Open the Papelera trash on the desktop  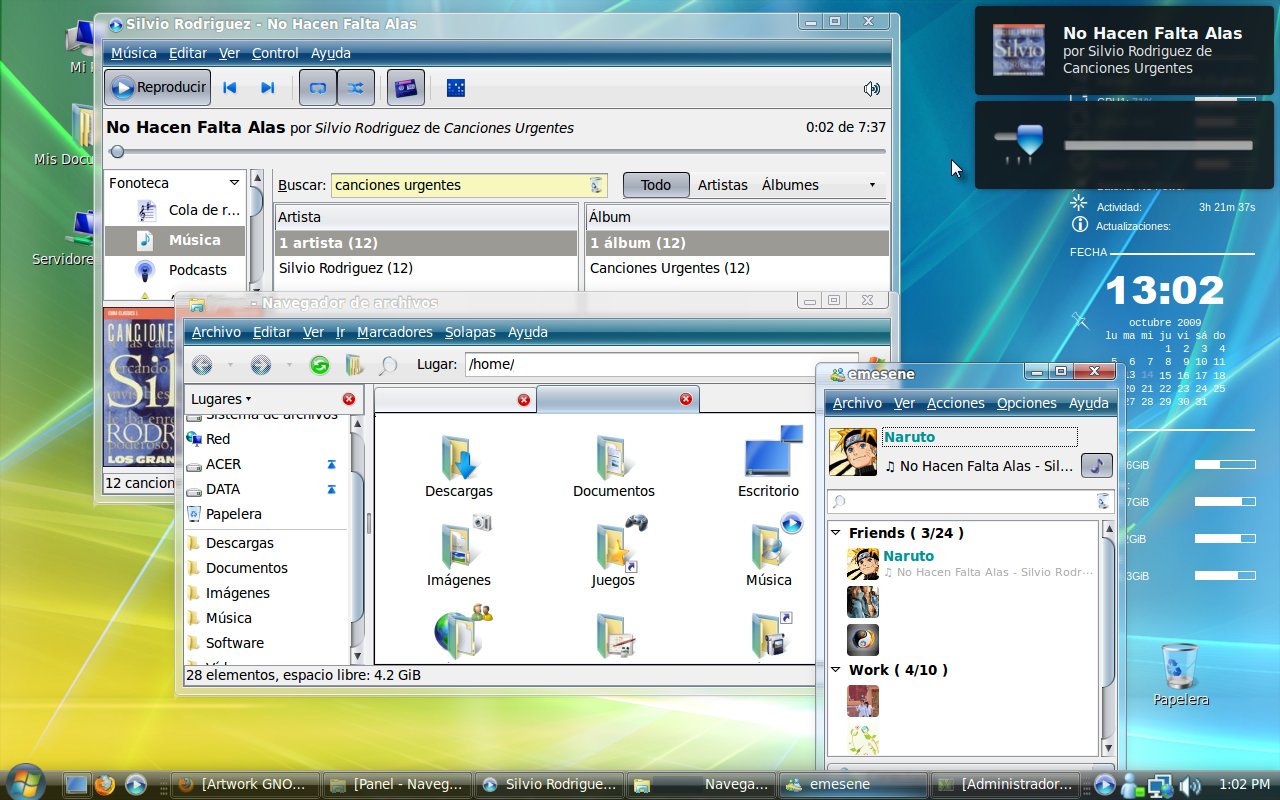coord(1181,675)
